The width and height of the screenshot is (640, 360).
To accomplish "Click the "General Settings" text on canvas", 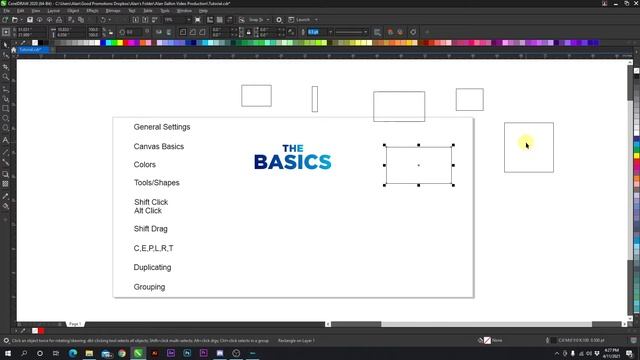I will 162,127.
